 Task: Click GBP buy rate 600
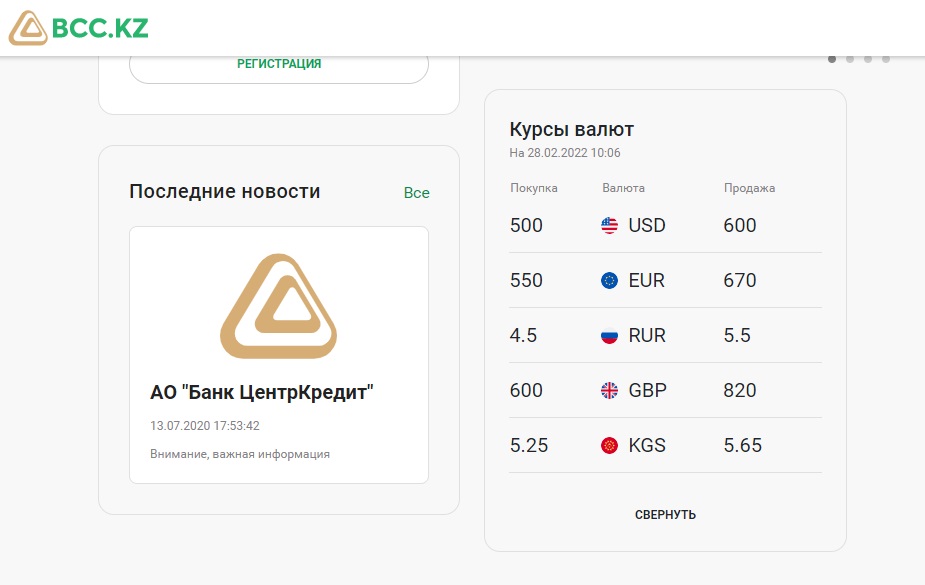click(x=526, y=390)
